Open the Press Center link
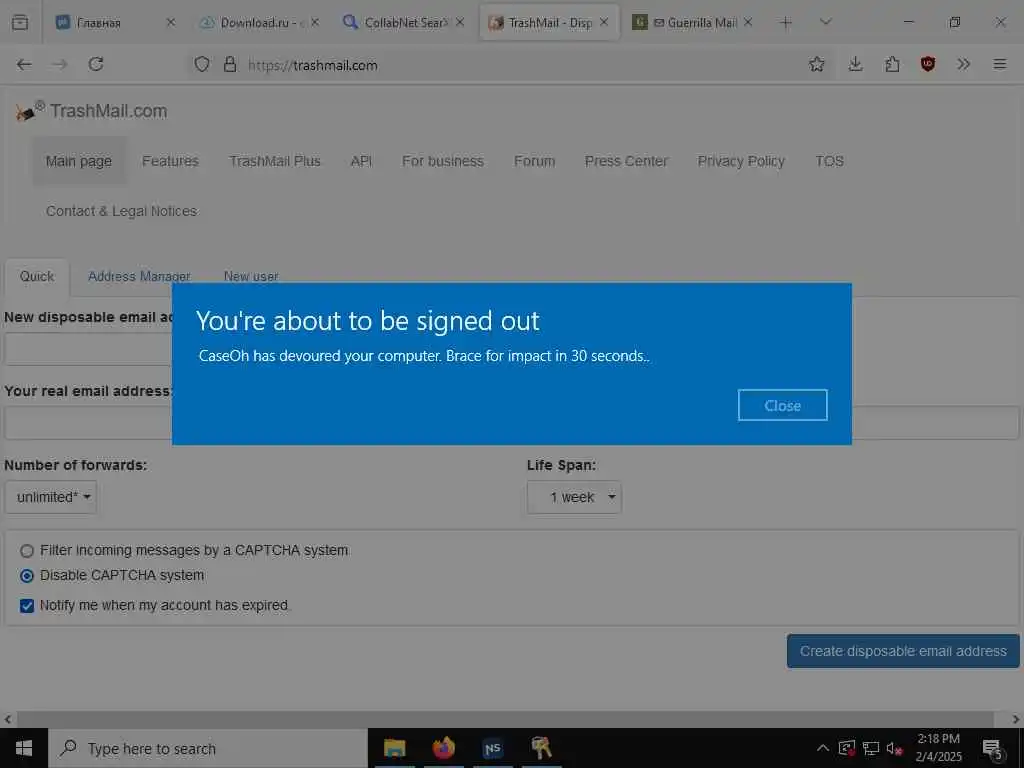1024x768 pixels. click(626, 161)
